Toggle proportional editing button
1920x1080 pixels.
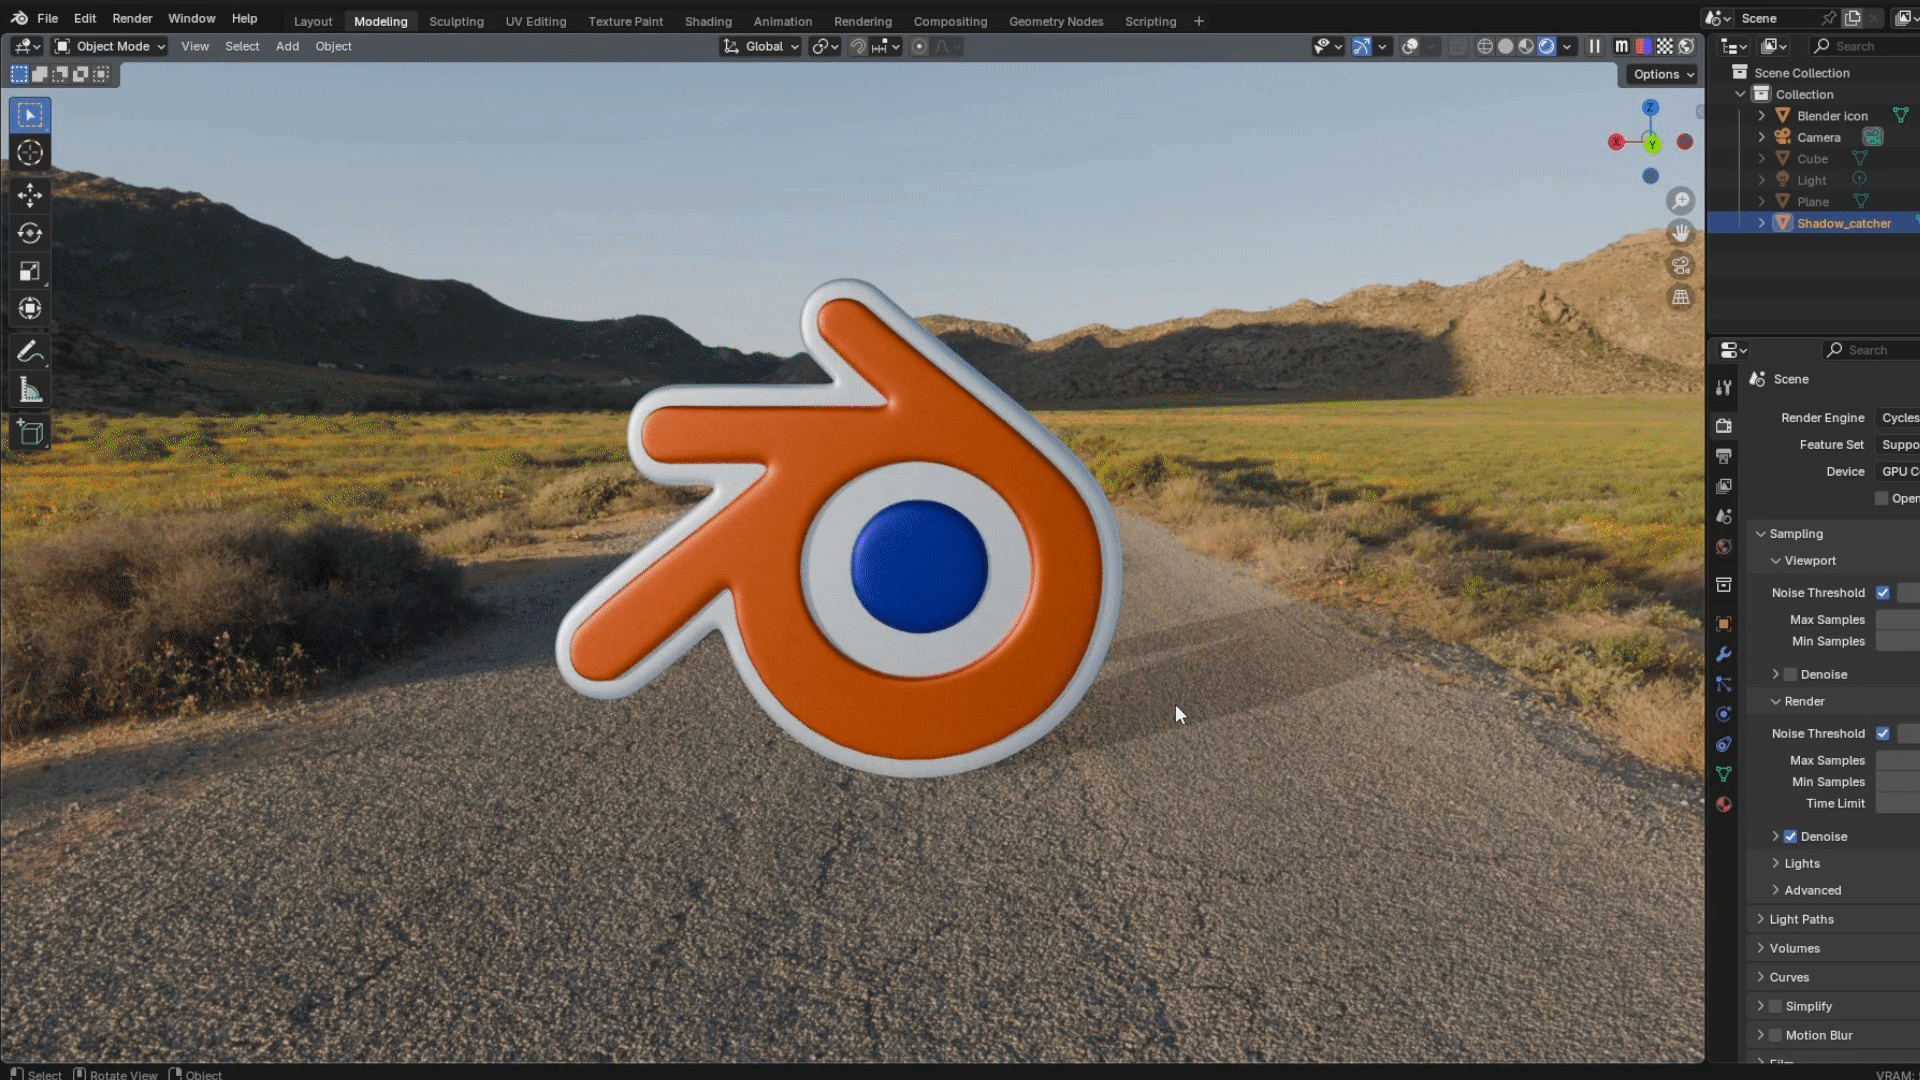click(919, 46)
